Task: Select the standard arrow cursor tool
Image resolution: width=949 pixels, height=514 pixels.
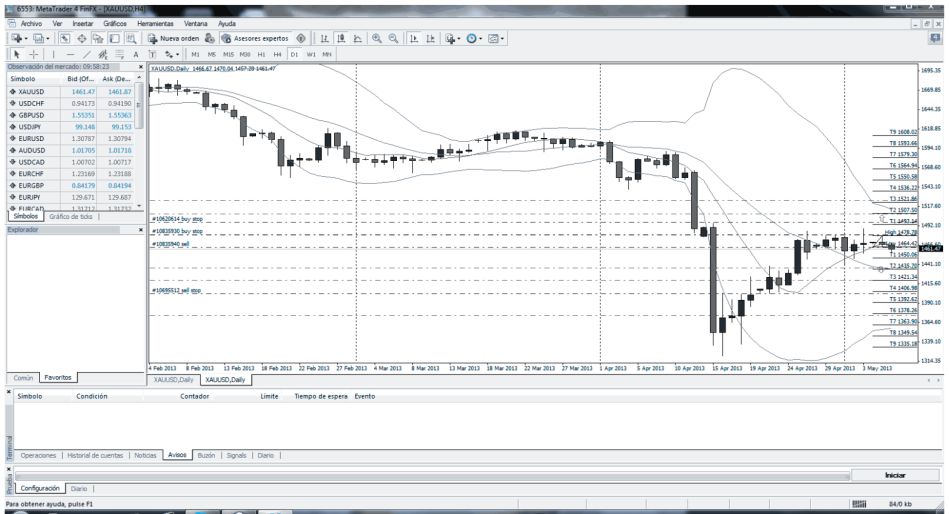Action: click(x=16, y=53)
